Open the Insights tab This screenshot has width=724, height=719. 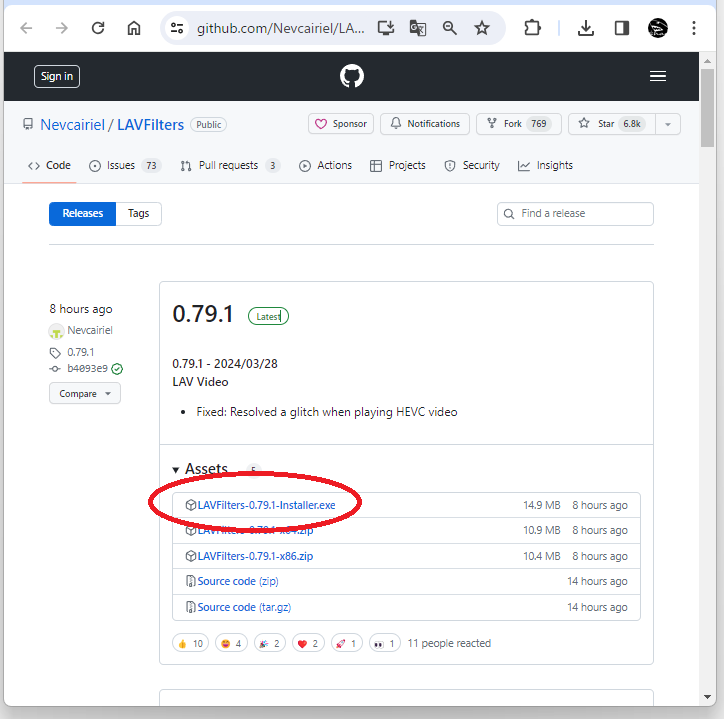(545, 165)
